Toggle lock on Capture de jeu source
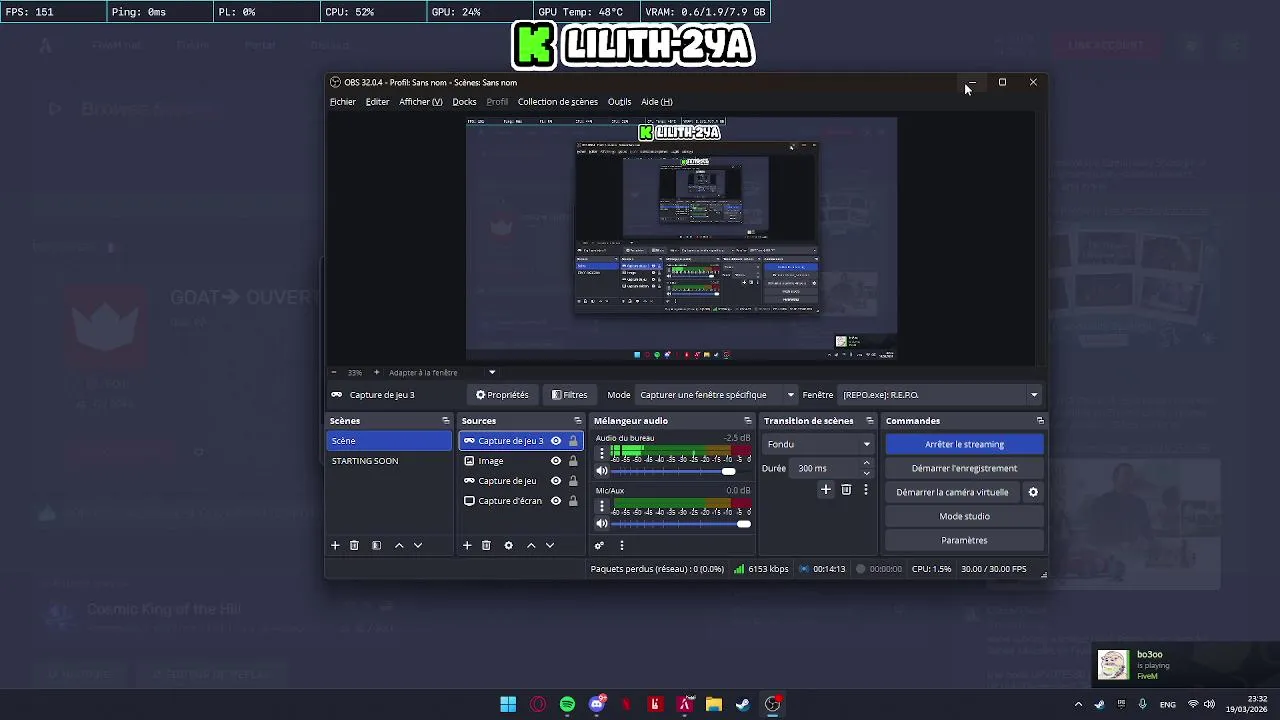The height and width of the screenshot is (720, 1280). point(573,481)
